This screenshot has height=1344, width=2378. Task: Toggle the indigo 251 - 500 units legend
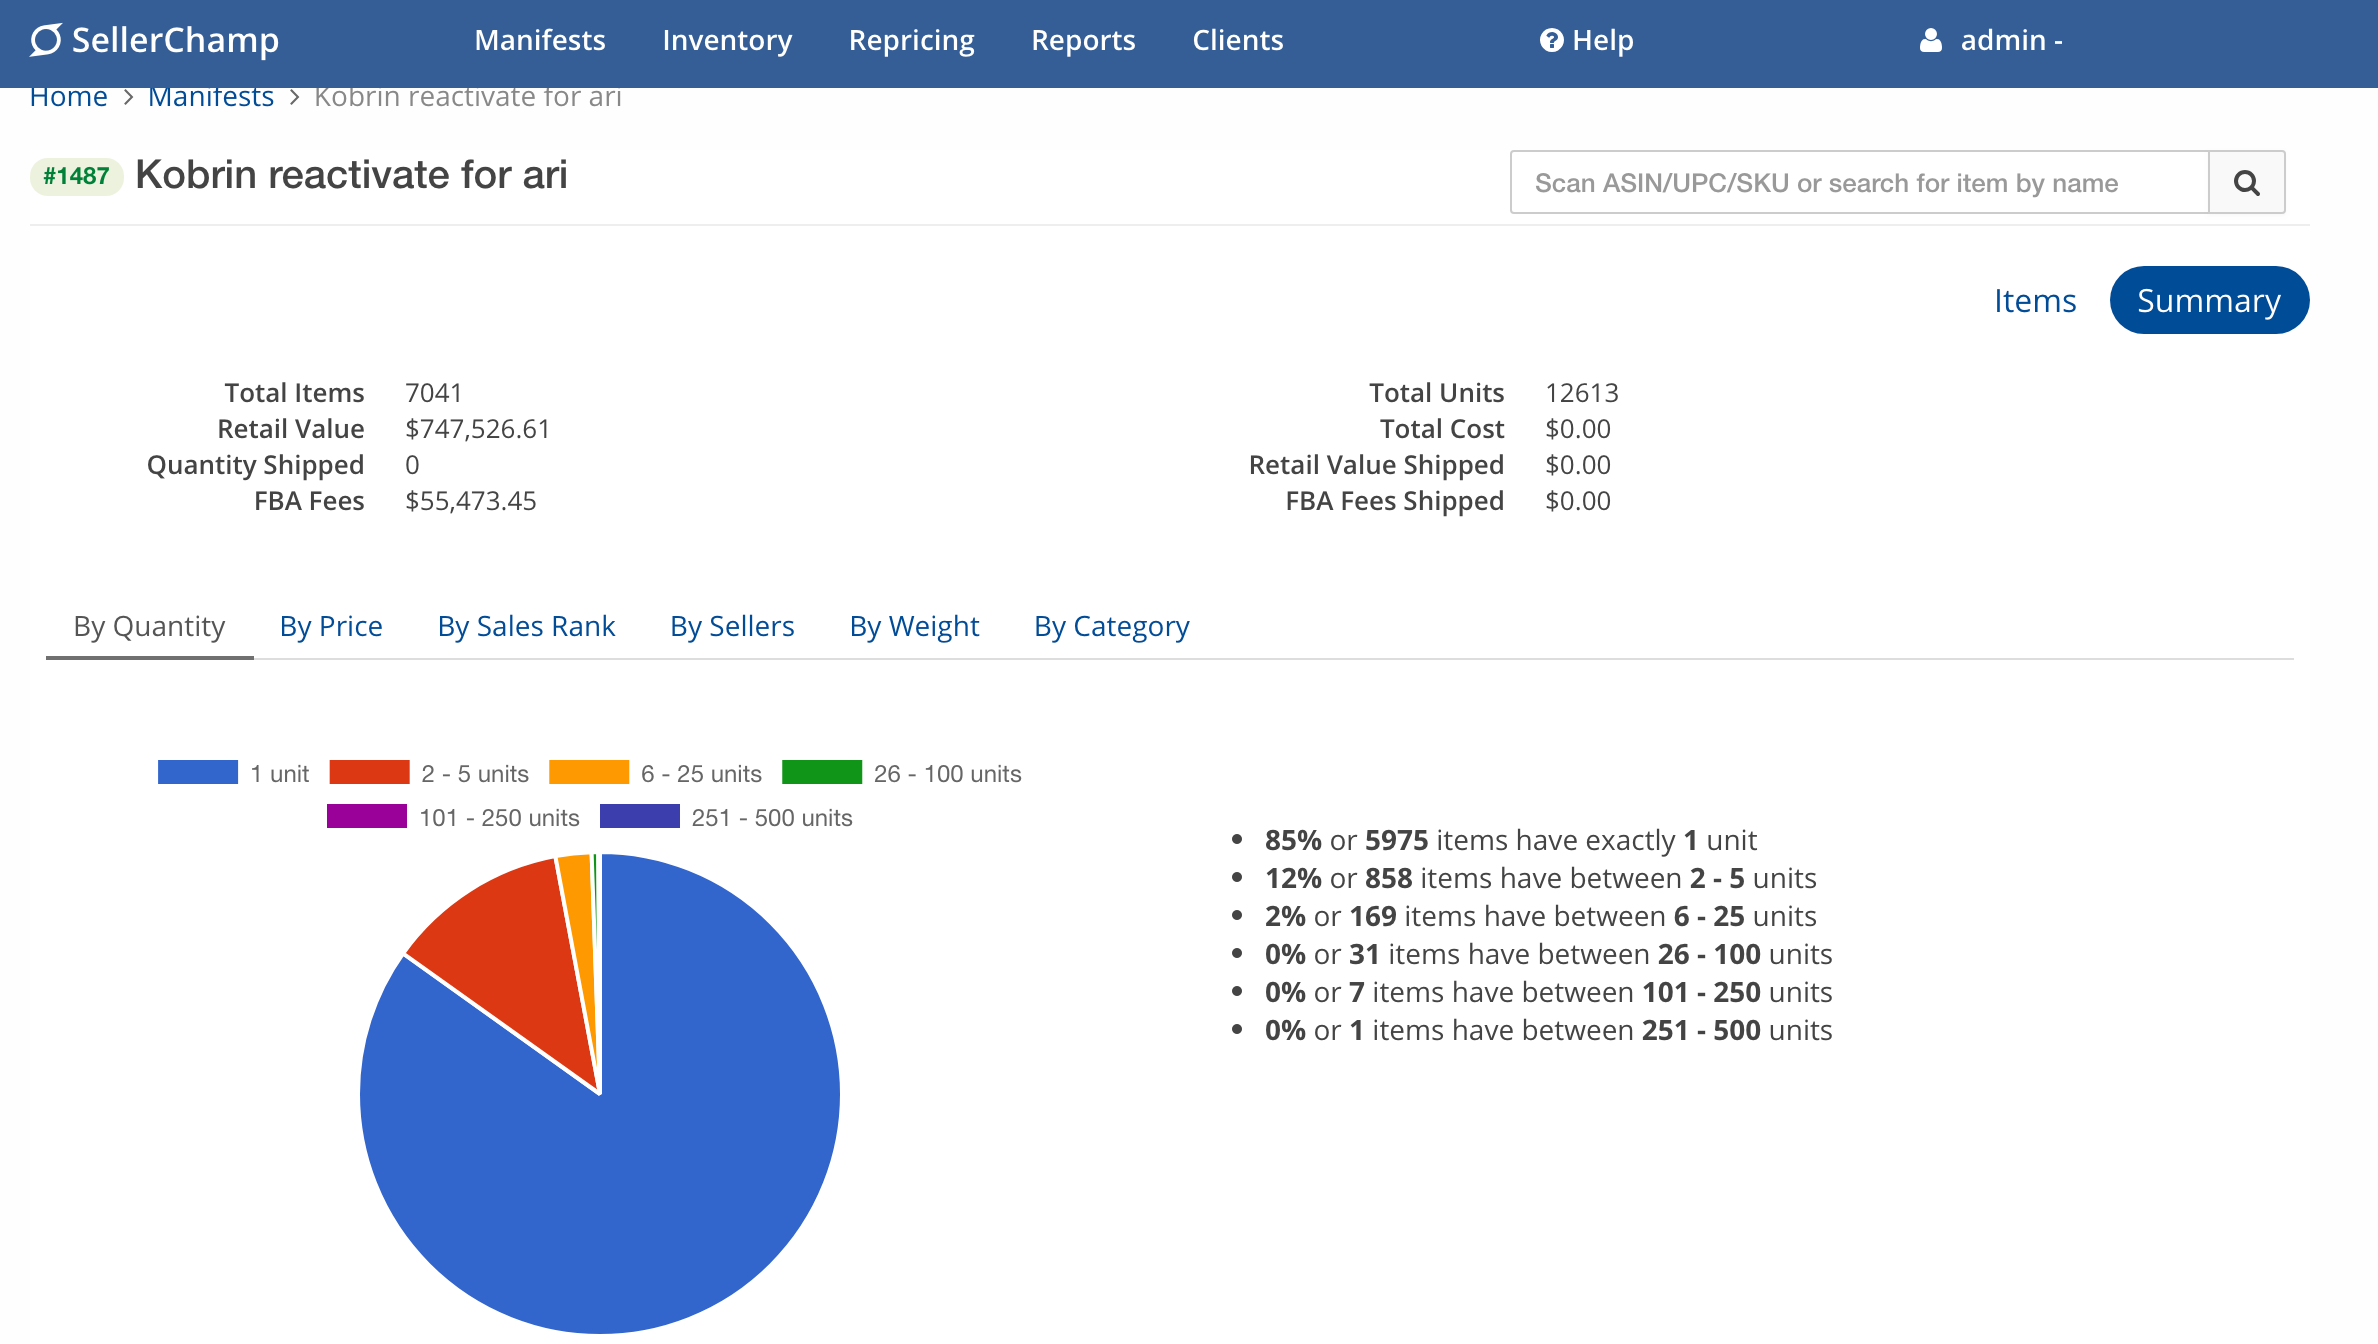pos(640,817)
